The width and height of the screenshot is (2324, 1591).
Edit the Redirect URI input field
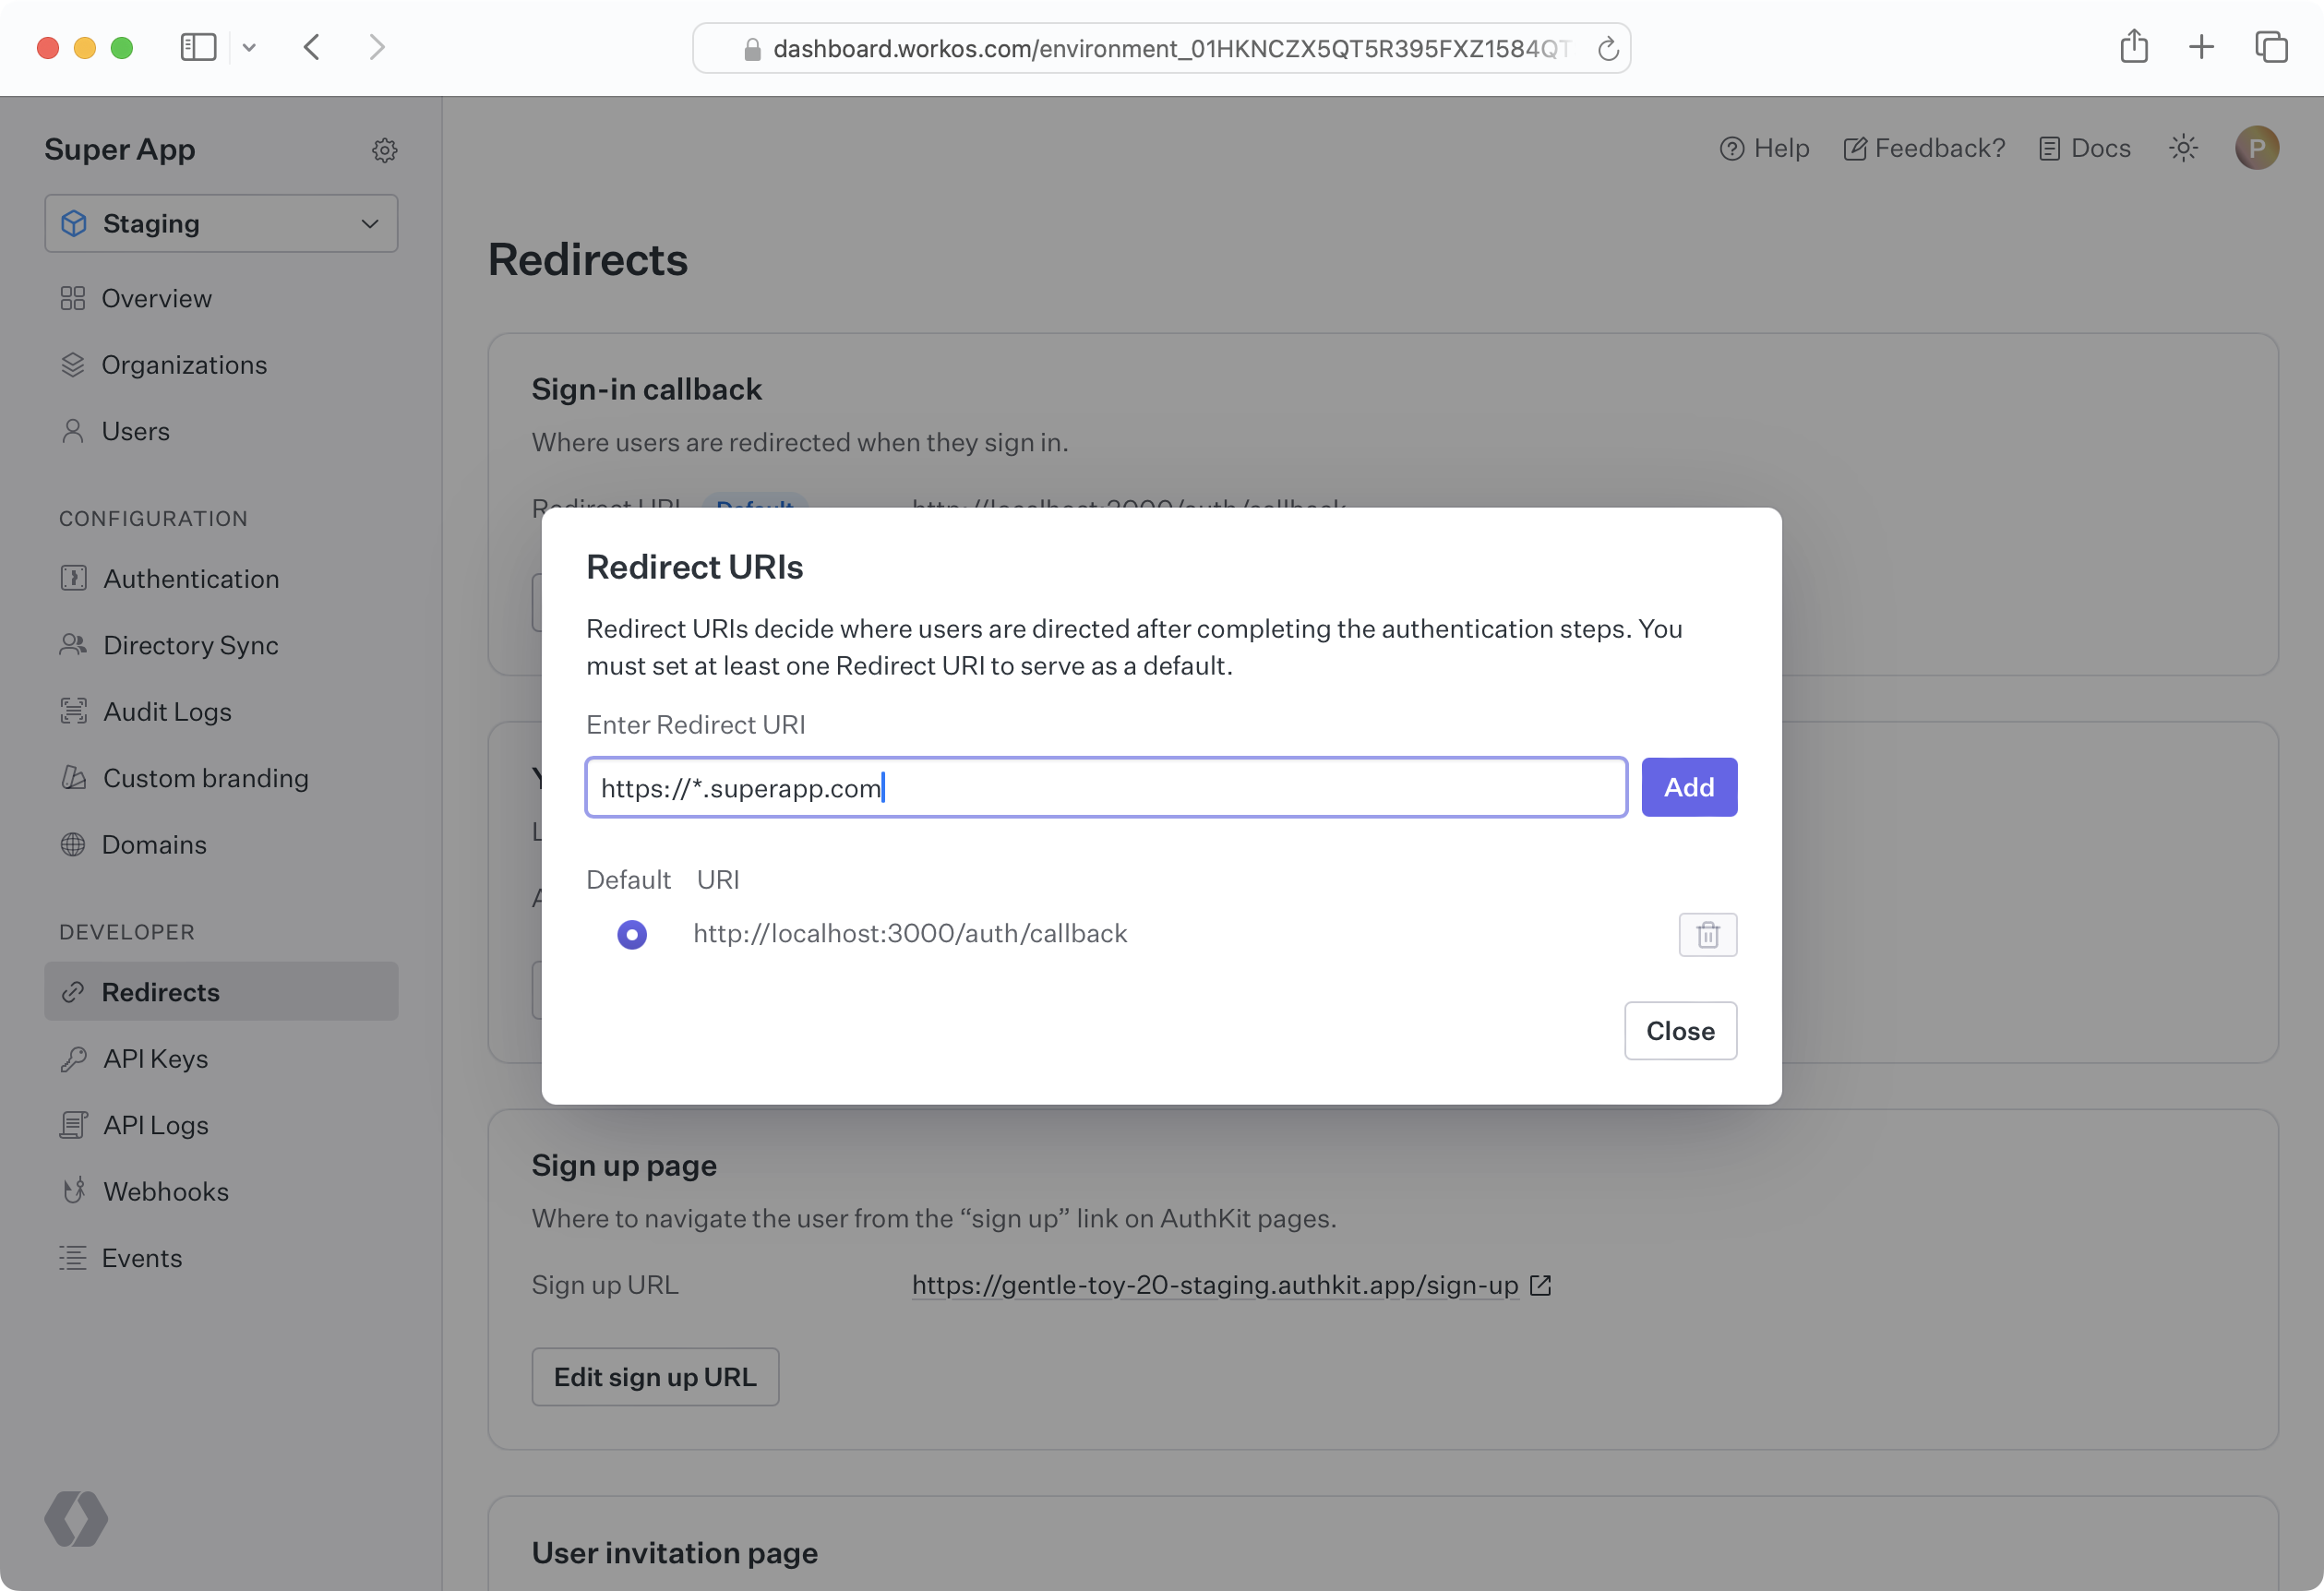1104,787
